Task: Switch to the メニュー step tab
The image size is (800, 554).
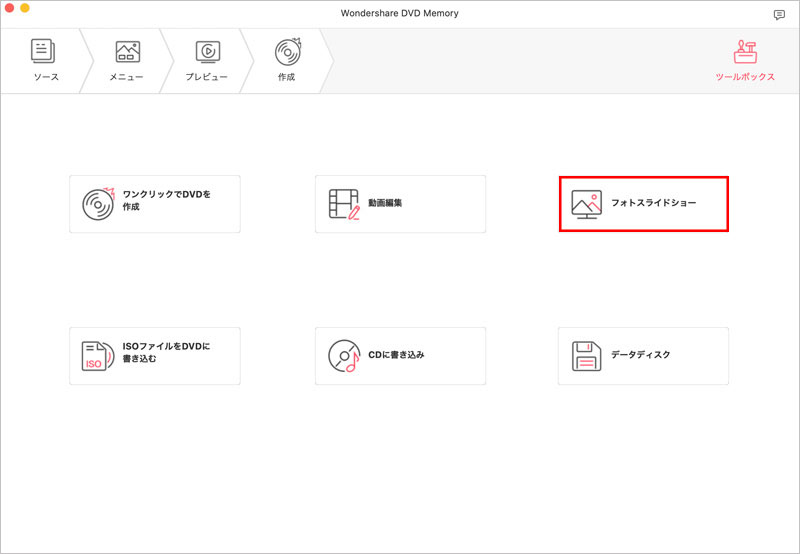Action: [x=127, y=61]
